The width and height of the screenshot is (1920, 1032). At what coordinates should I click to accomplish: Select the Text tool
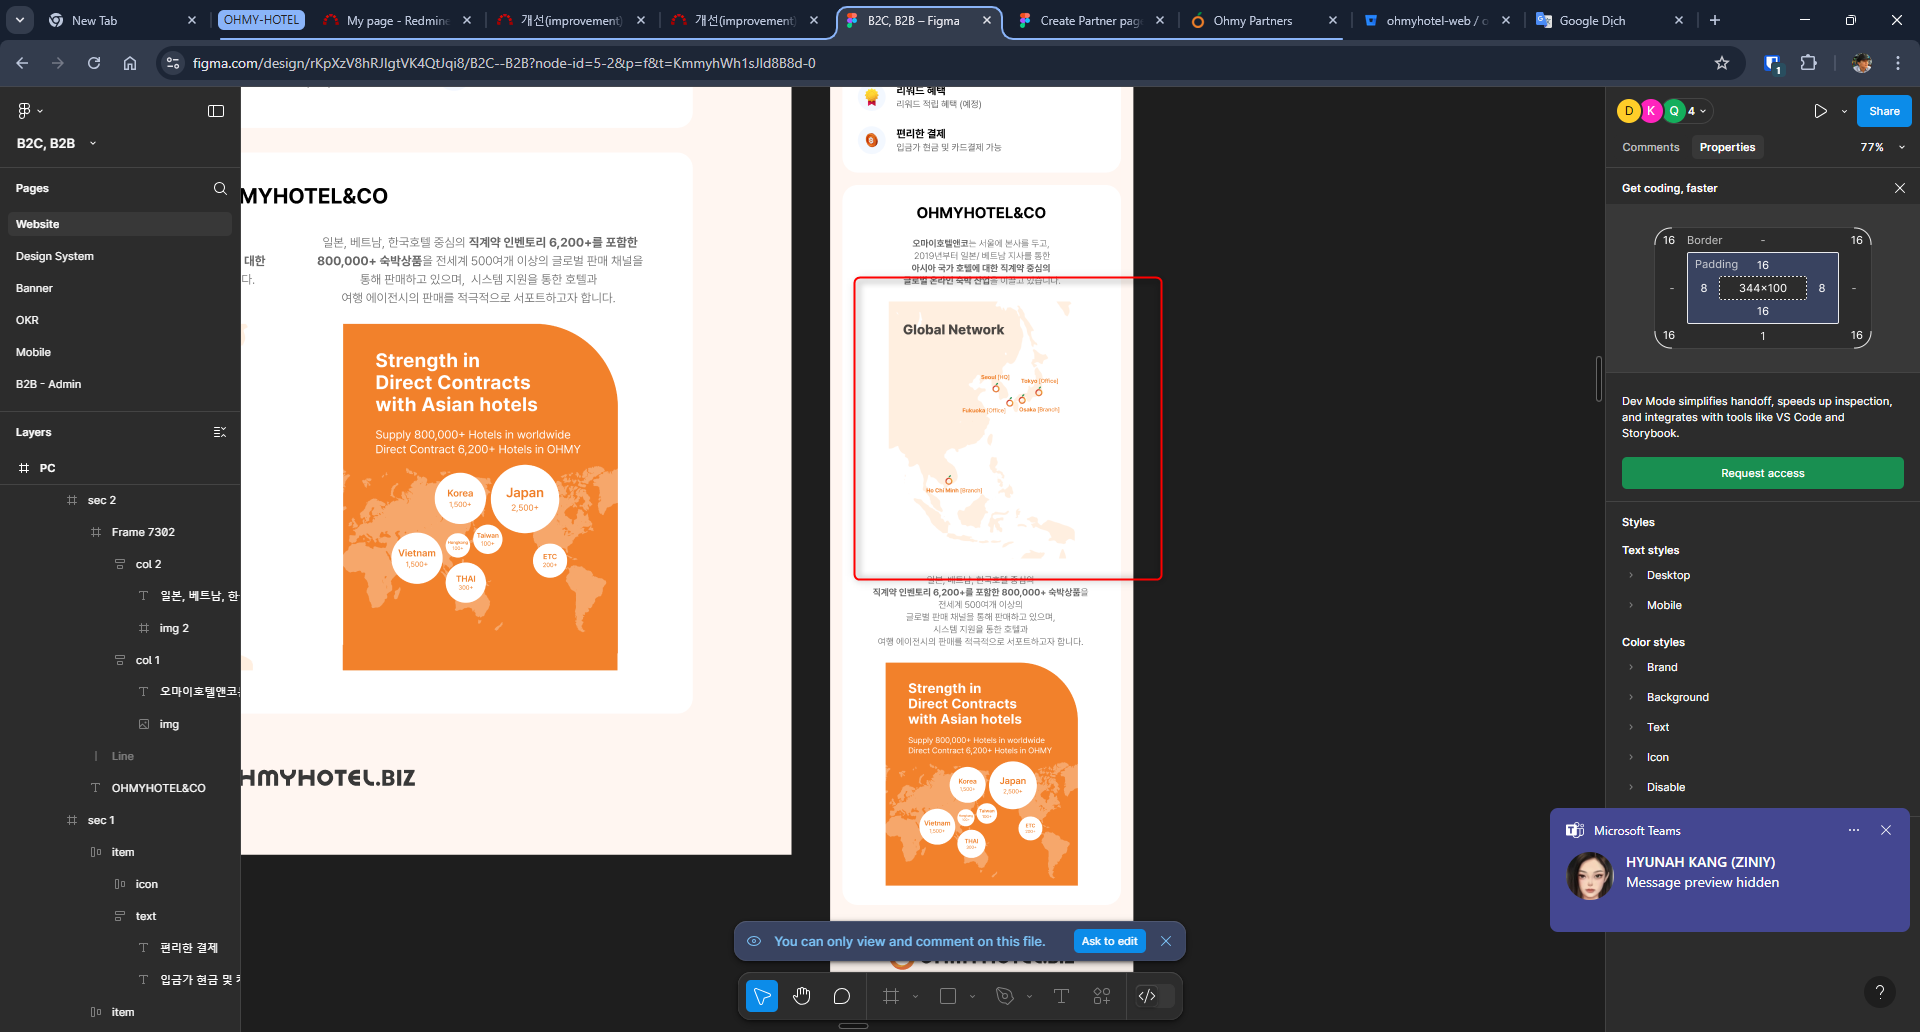pos(1062,996)
